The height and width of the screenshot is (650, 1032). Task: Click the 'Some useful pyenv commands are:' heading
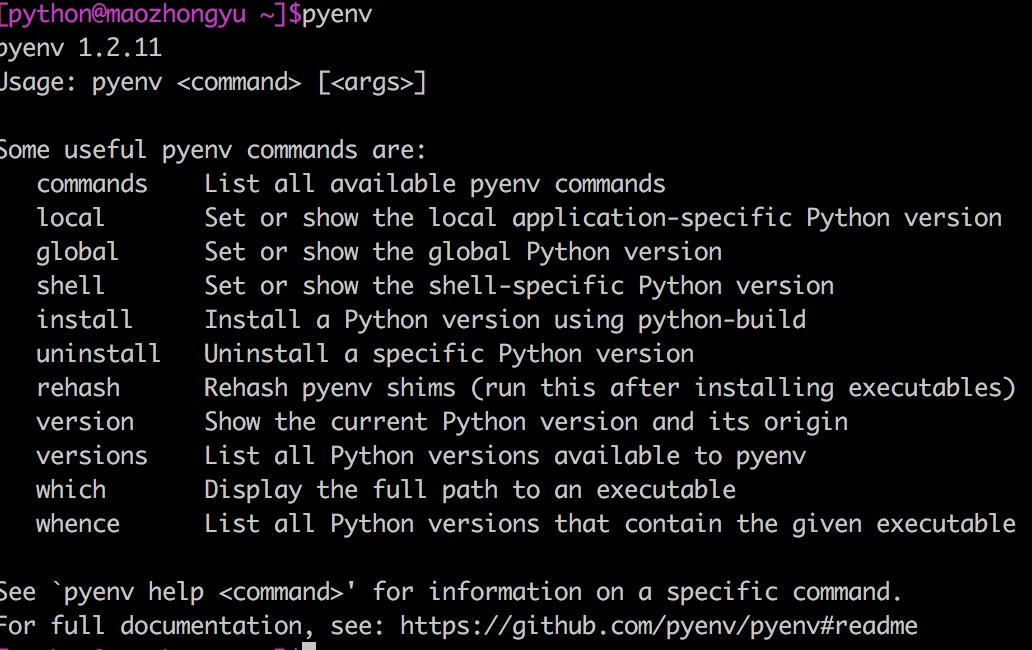pyautogui.click(x=213, y=150)
